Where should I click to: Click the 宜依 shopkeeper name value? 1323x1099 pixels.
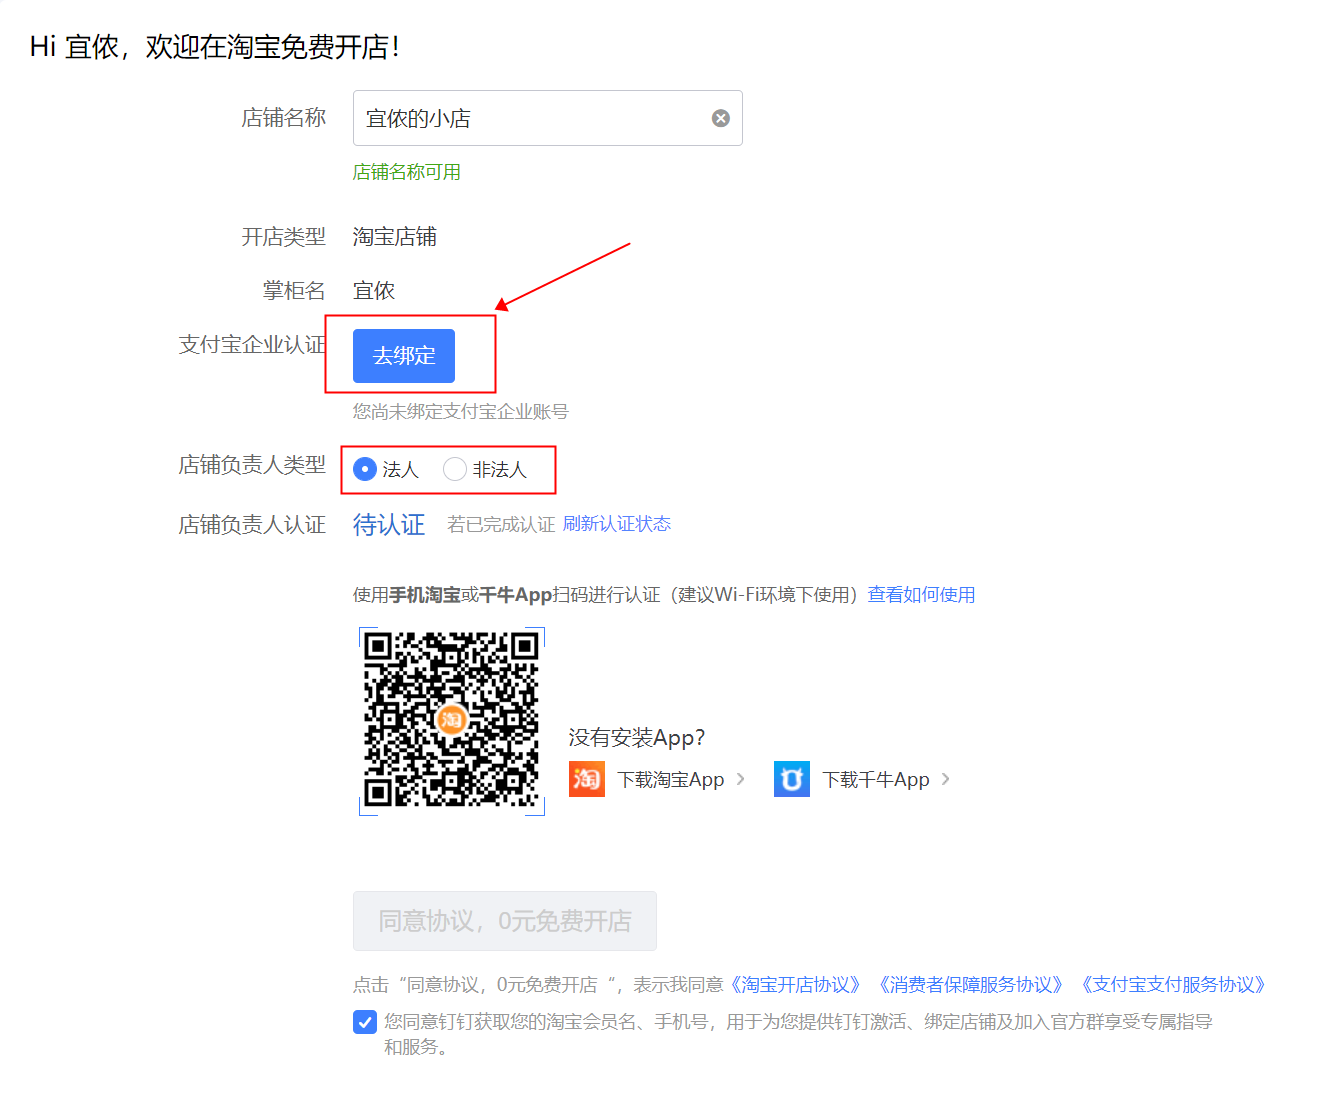click(374, 291)
